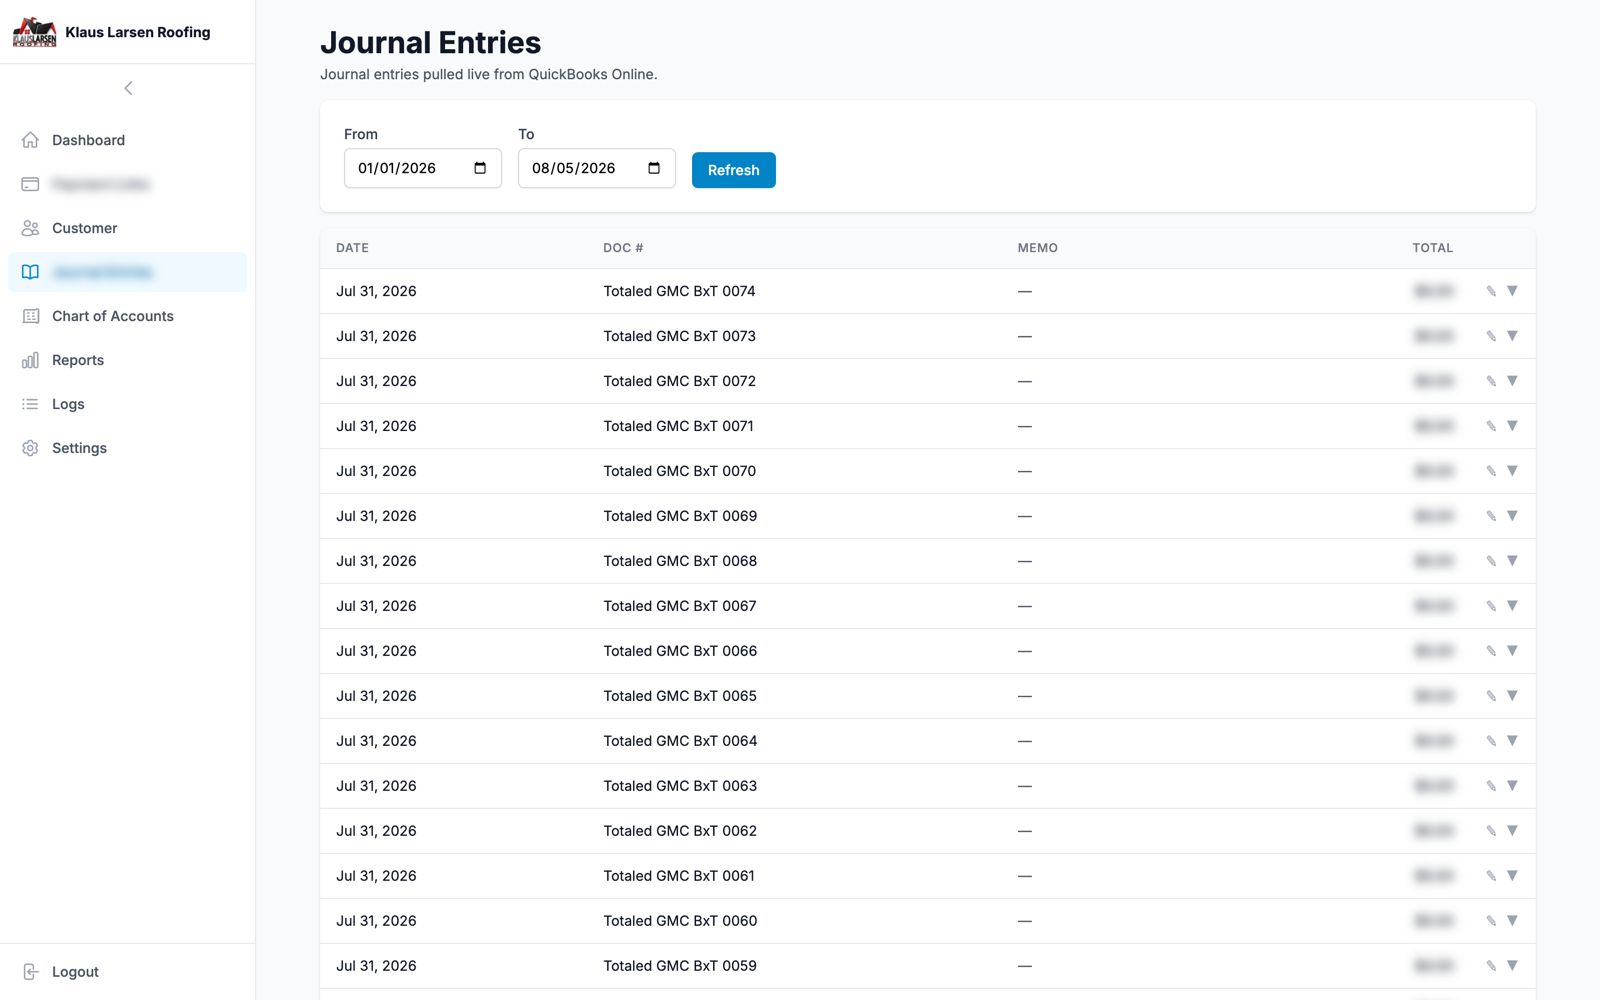Edit entry Totaled GMC BxT 0064
Viewport: 1600px width, 1000px height.
pyautogui.click(x=1491, y=741)
